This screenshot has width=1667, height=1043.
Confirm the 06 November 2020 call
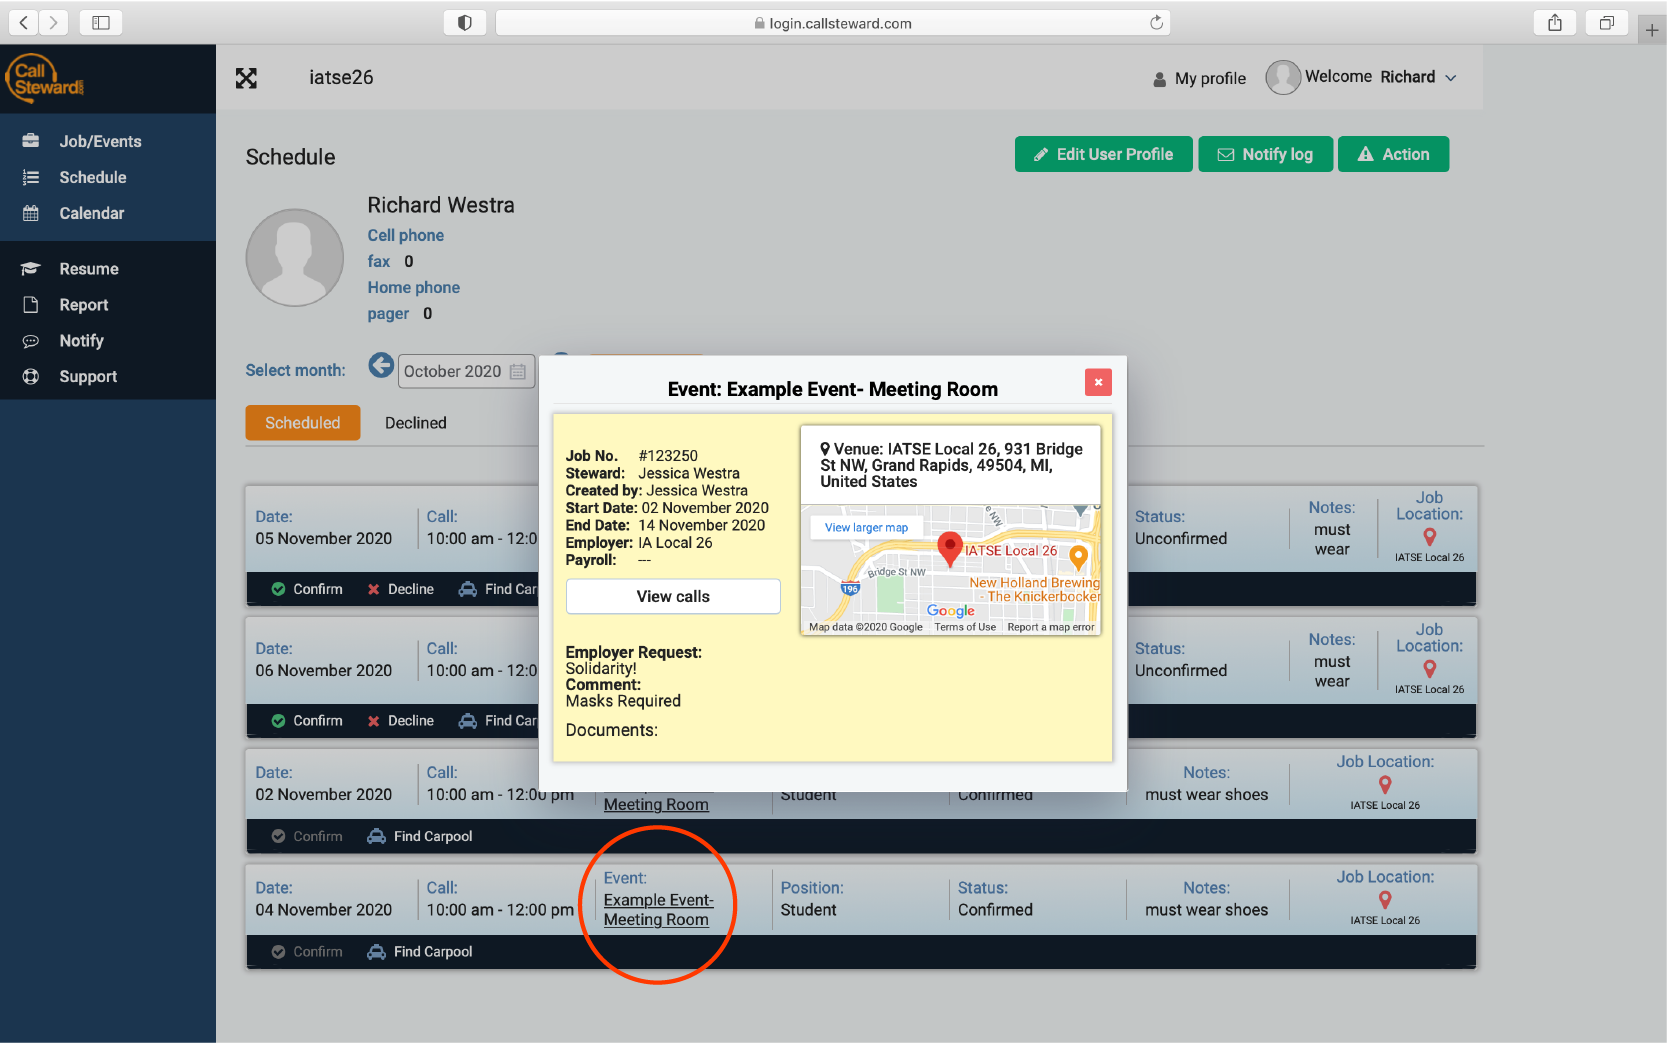(x=307, y=721)
